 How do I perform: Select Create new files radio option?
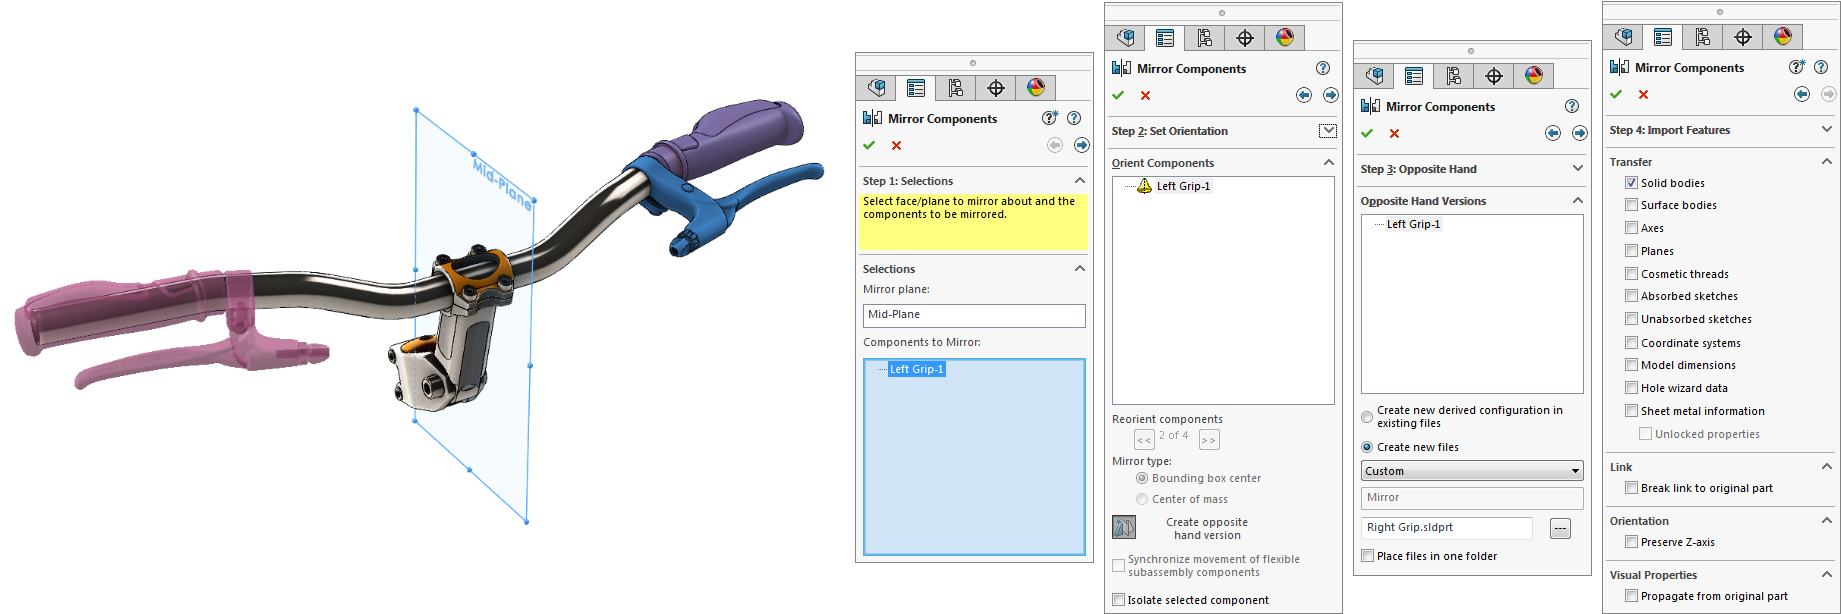(x=1367, y=447)
